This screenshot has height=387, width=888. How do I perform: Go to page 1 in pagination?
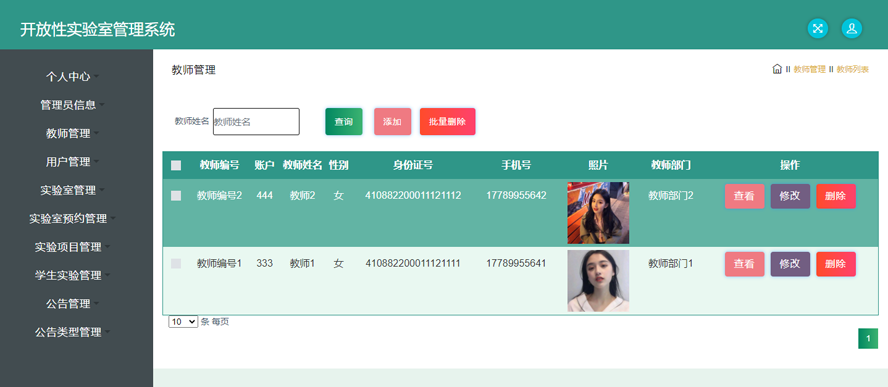tap(868, 339)
